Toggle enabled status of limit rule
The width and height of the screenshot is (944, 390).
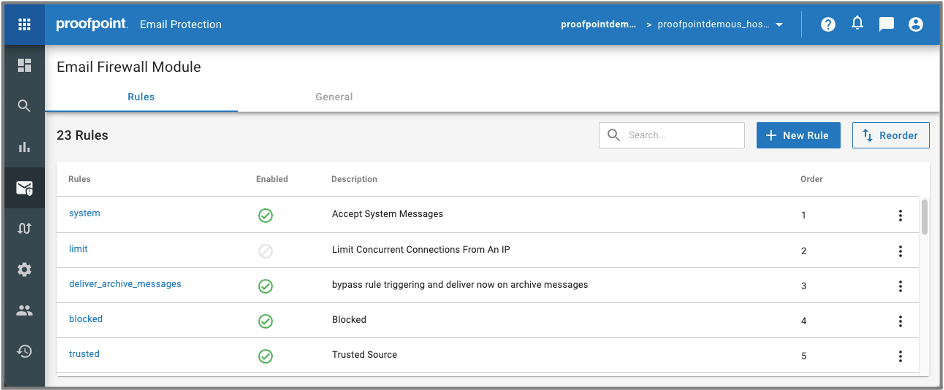coord(266,251)
